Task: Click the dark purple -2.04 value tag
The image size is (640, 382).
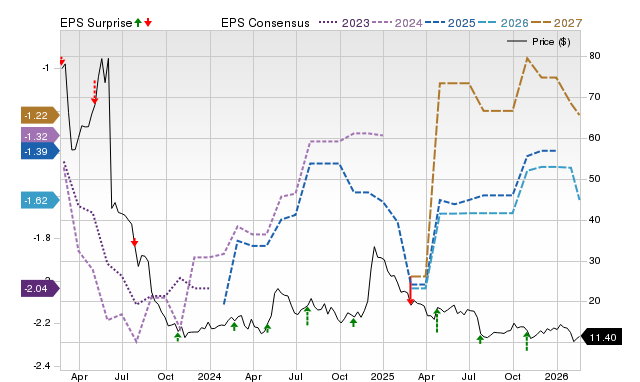Action: pos(40,289)
